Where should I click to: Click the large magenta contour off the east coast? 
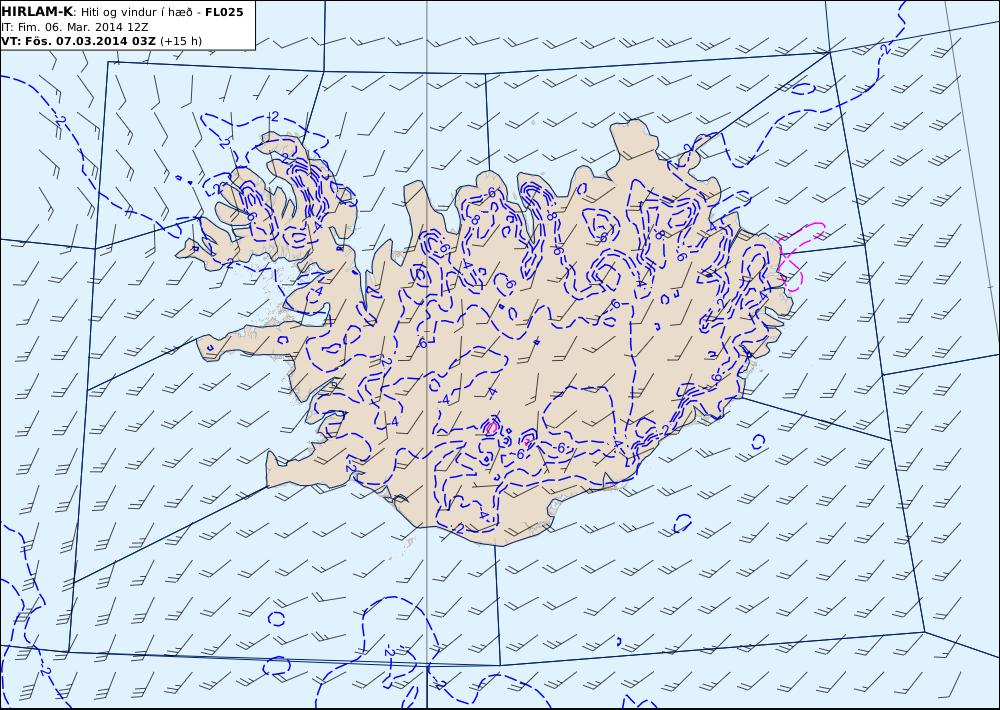pyautogui.click(x=800, y=256)
